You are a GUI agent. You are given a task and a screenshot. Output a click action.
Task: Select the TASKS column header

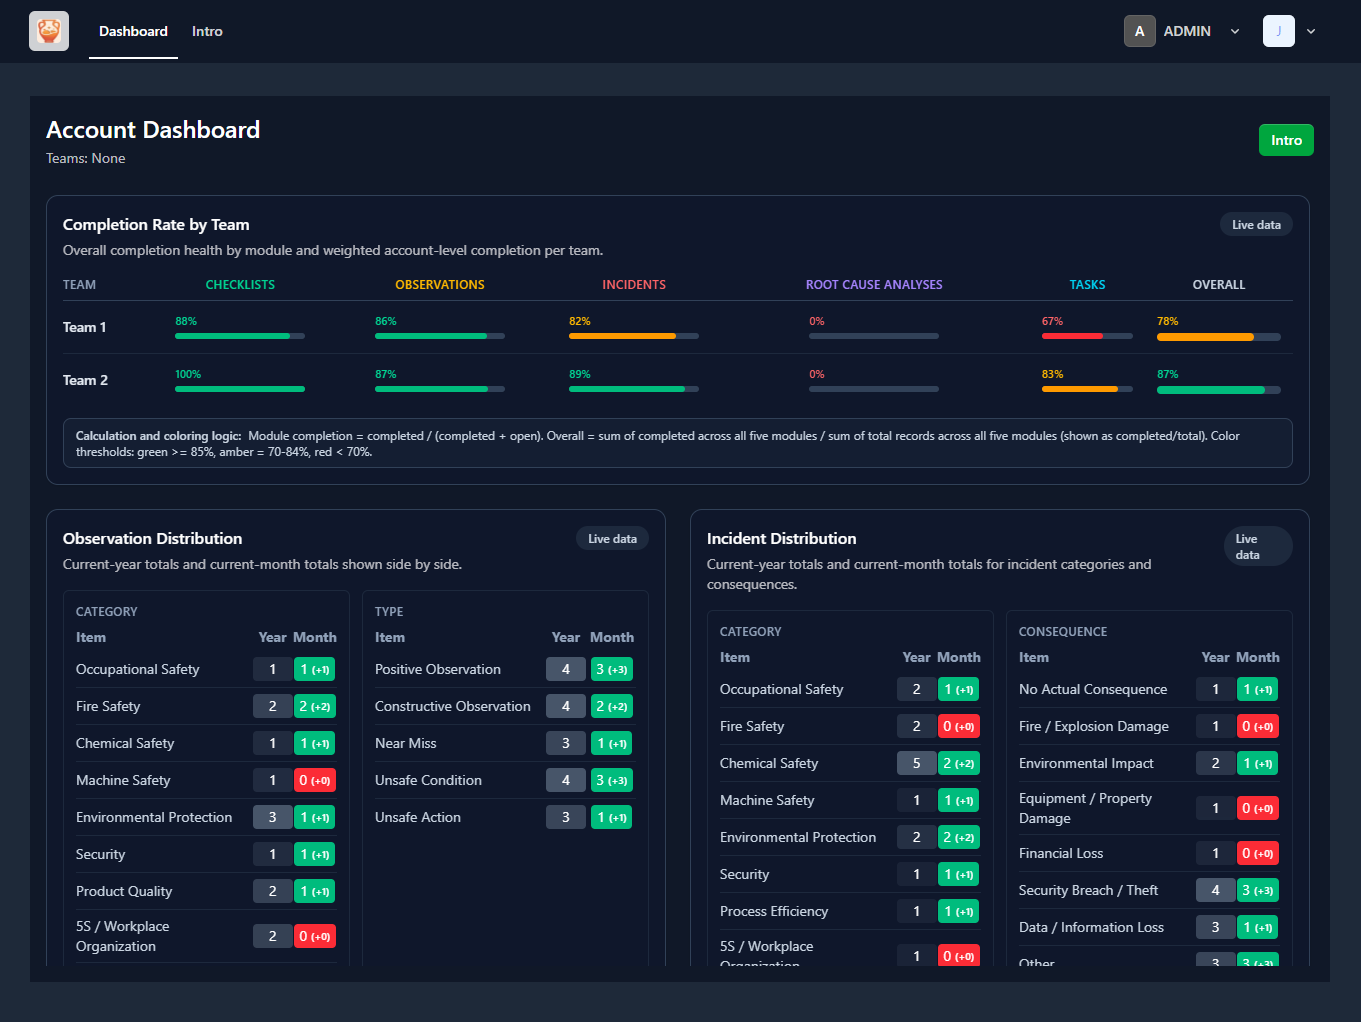click(1087, 285)
